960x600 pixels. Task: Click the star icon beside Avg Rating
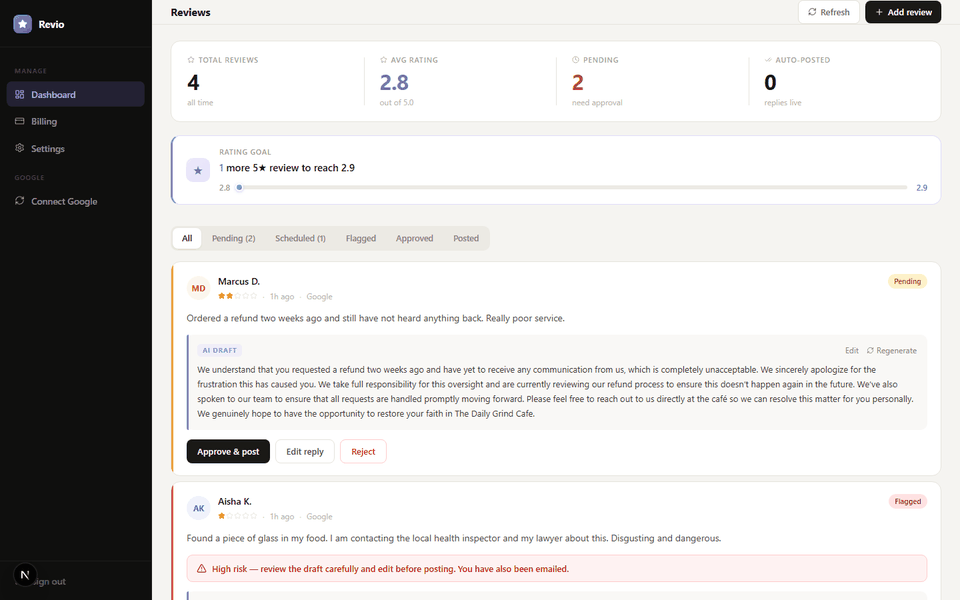pos(383,60)
